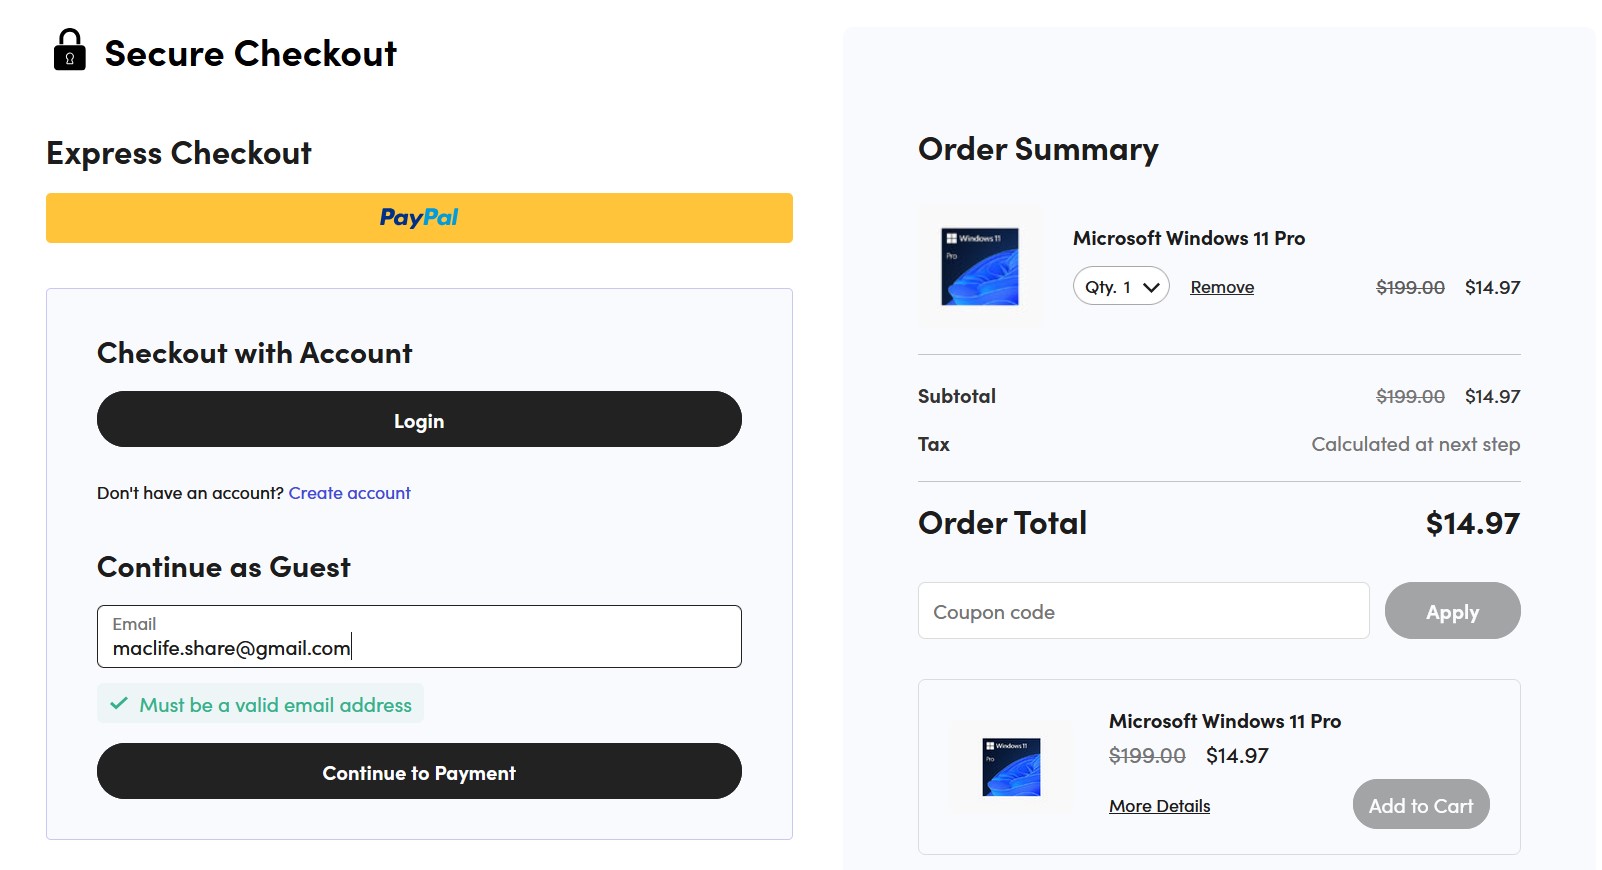
Task: Click the secure checkout padlock icon
Action: pos(69,50)
